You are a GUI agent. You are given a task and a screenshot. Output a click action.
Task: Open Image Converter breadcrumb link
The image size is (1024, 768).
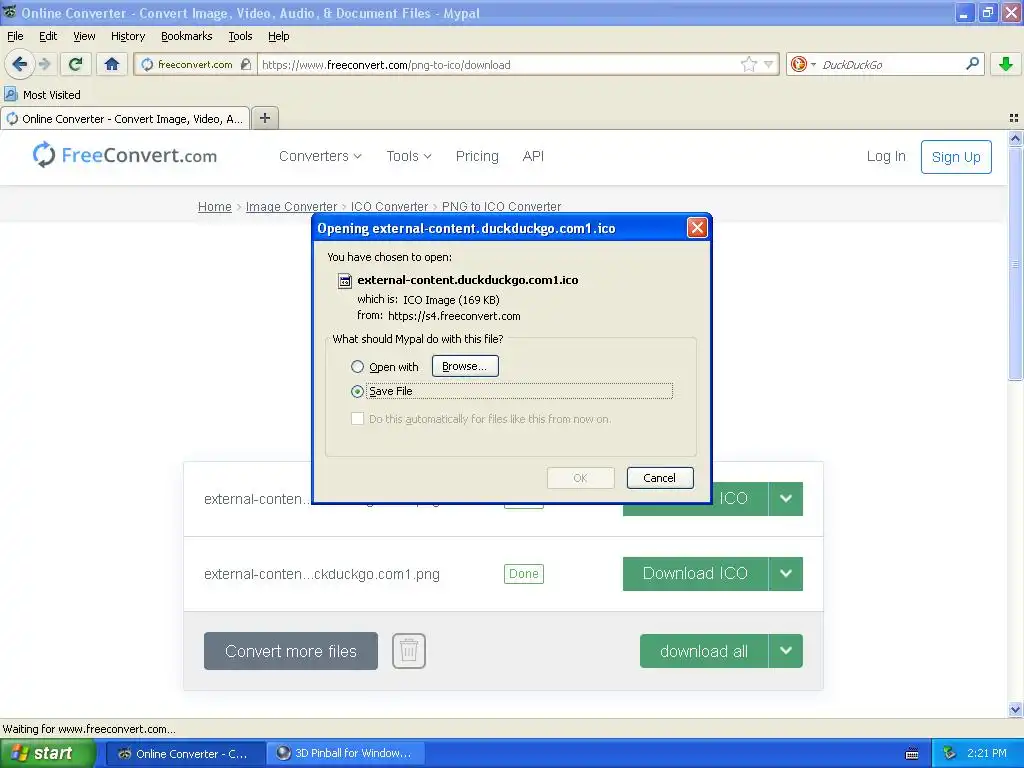point(291,206)
